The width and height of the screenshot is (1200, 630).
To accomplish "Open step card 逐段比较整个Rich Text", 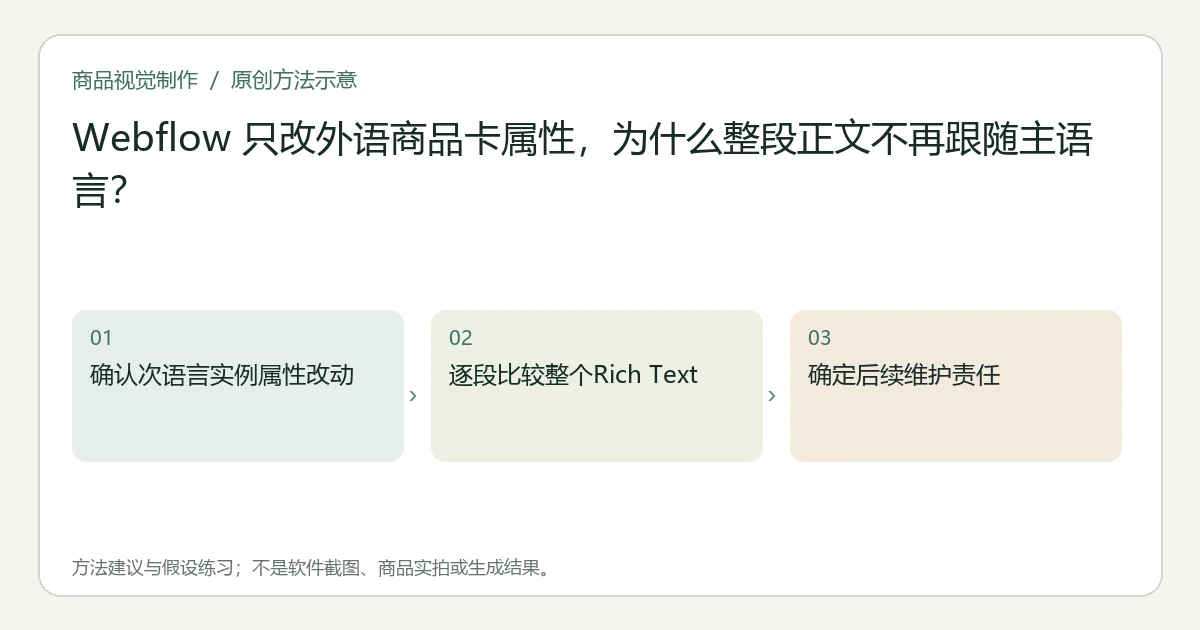I will pyautogui.click(x=597, y=386).
